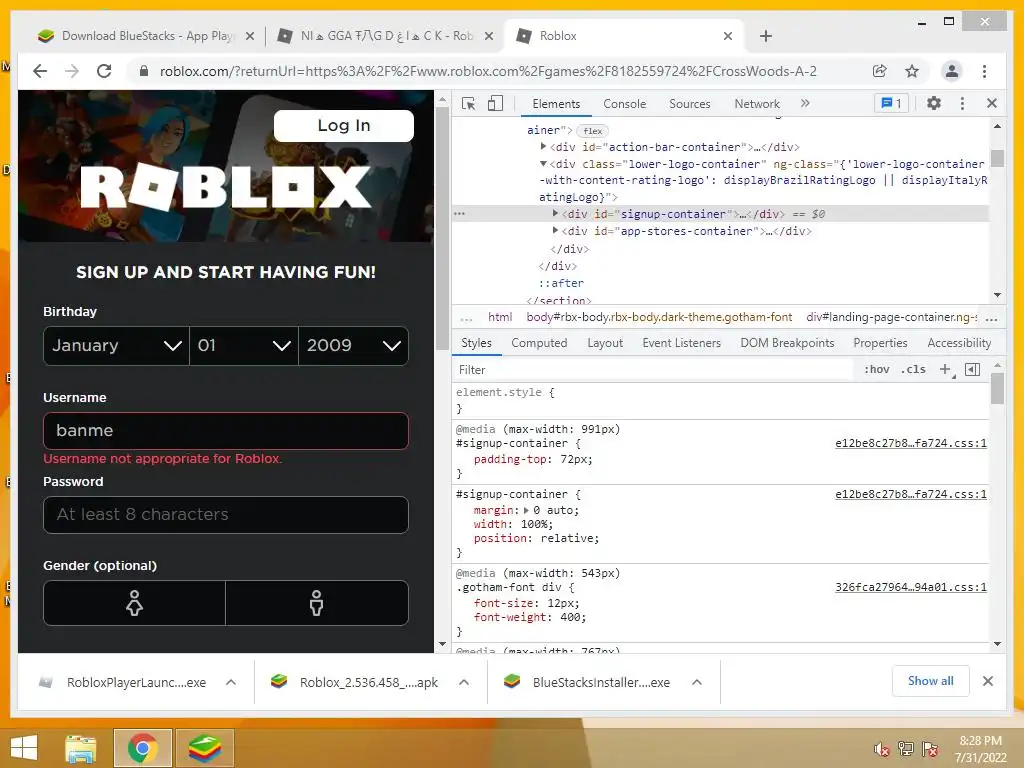Open Chrome's three-dot menu

pos(984,71)
